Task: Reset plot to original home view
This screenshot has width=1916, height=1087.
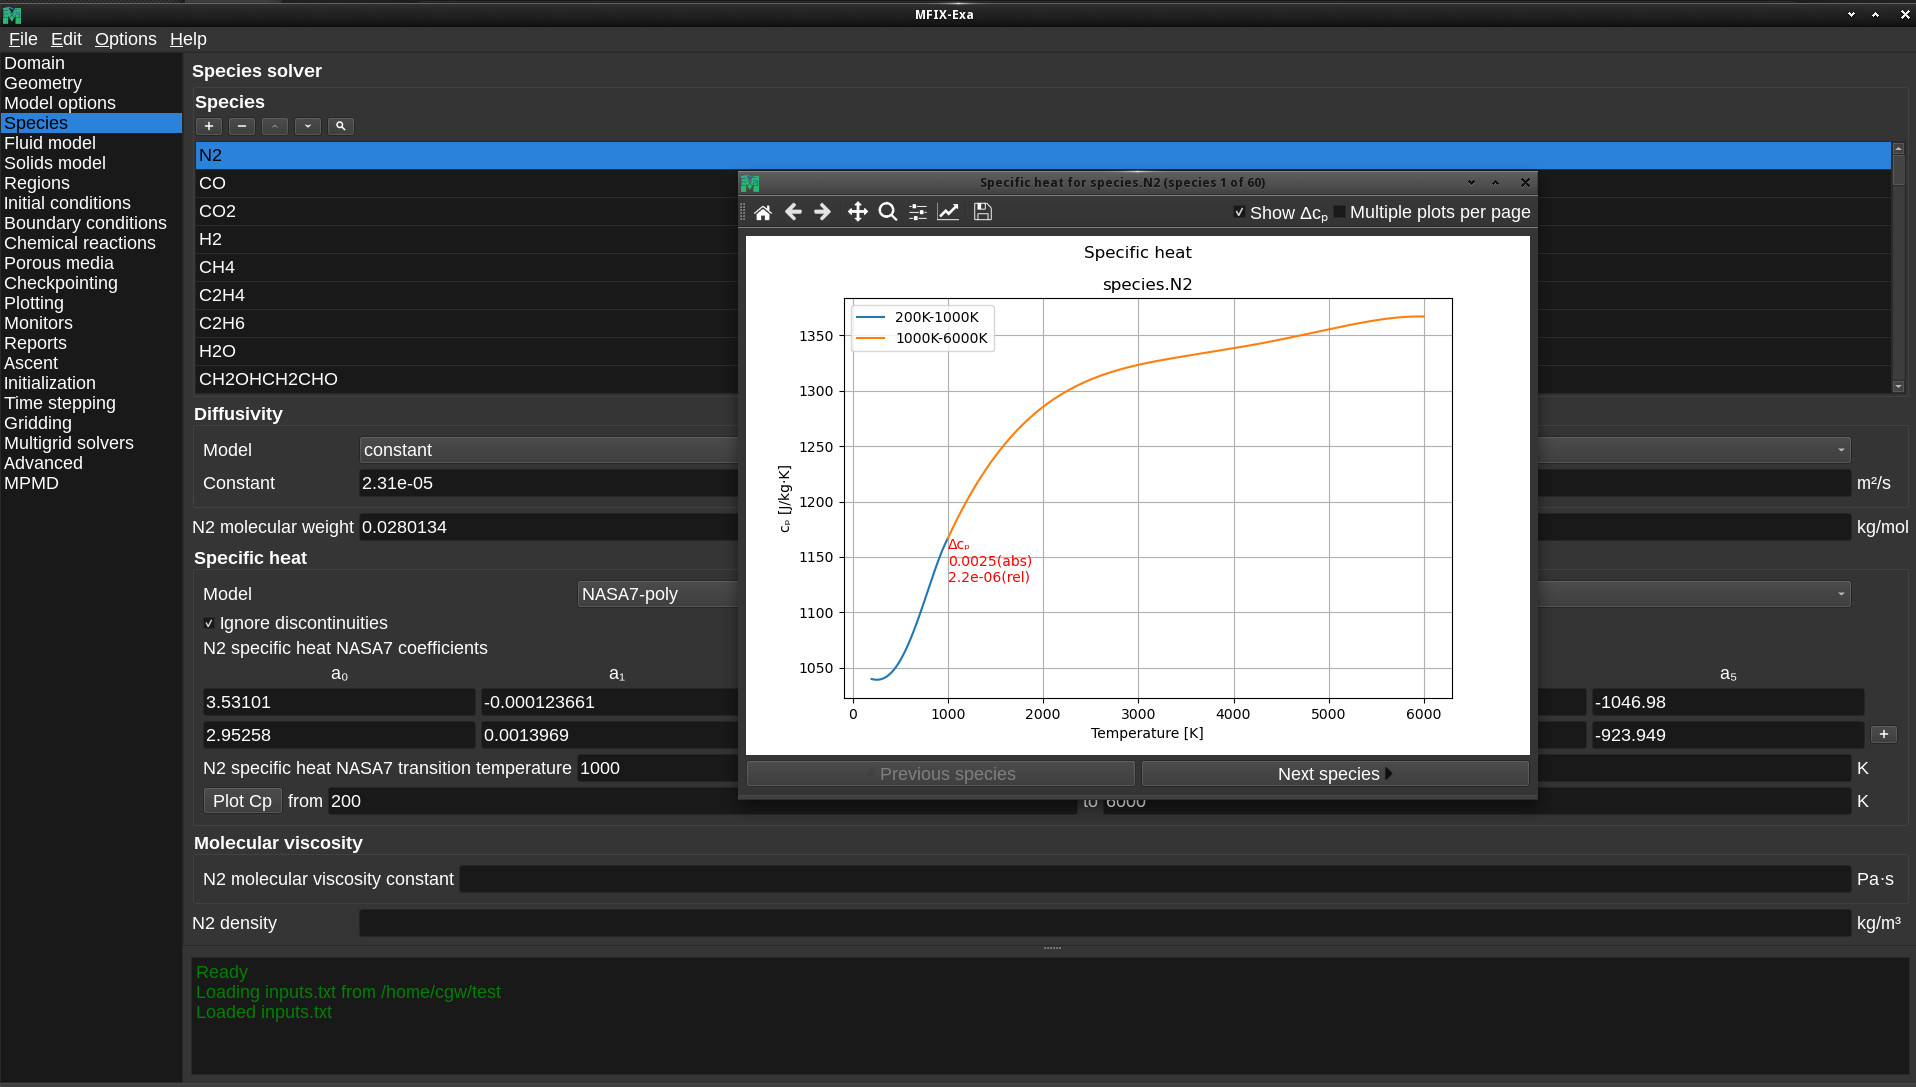Action: coord(763,212)
